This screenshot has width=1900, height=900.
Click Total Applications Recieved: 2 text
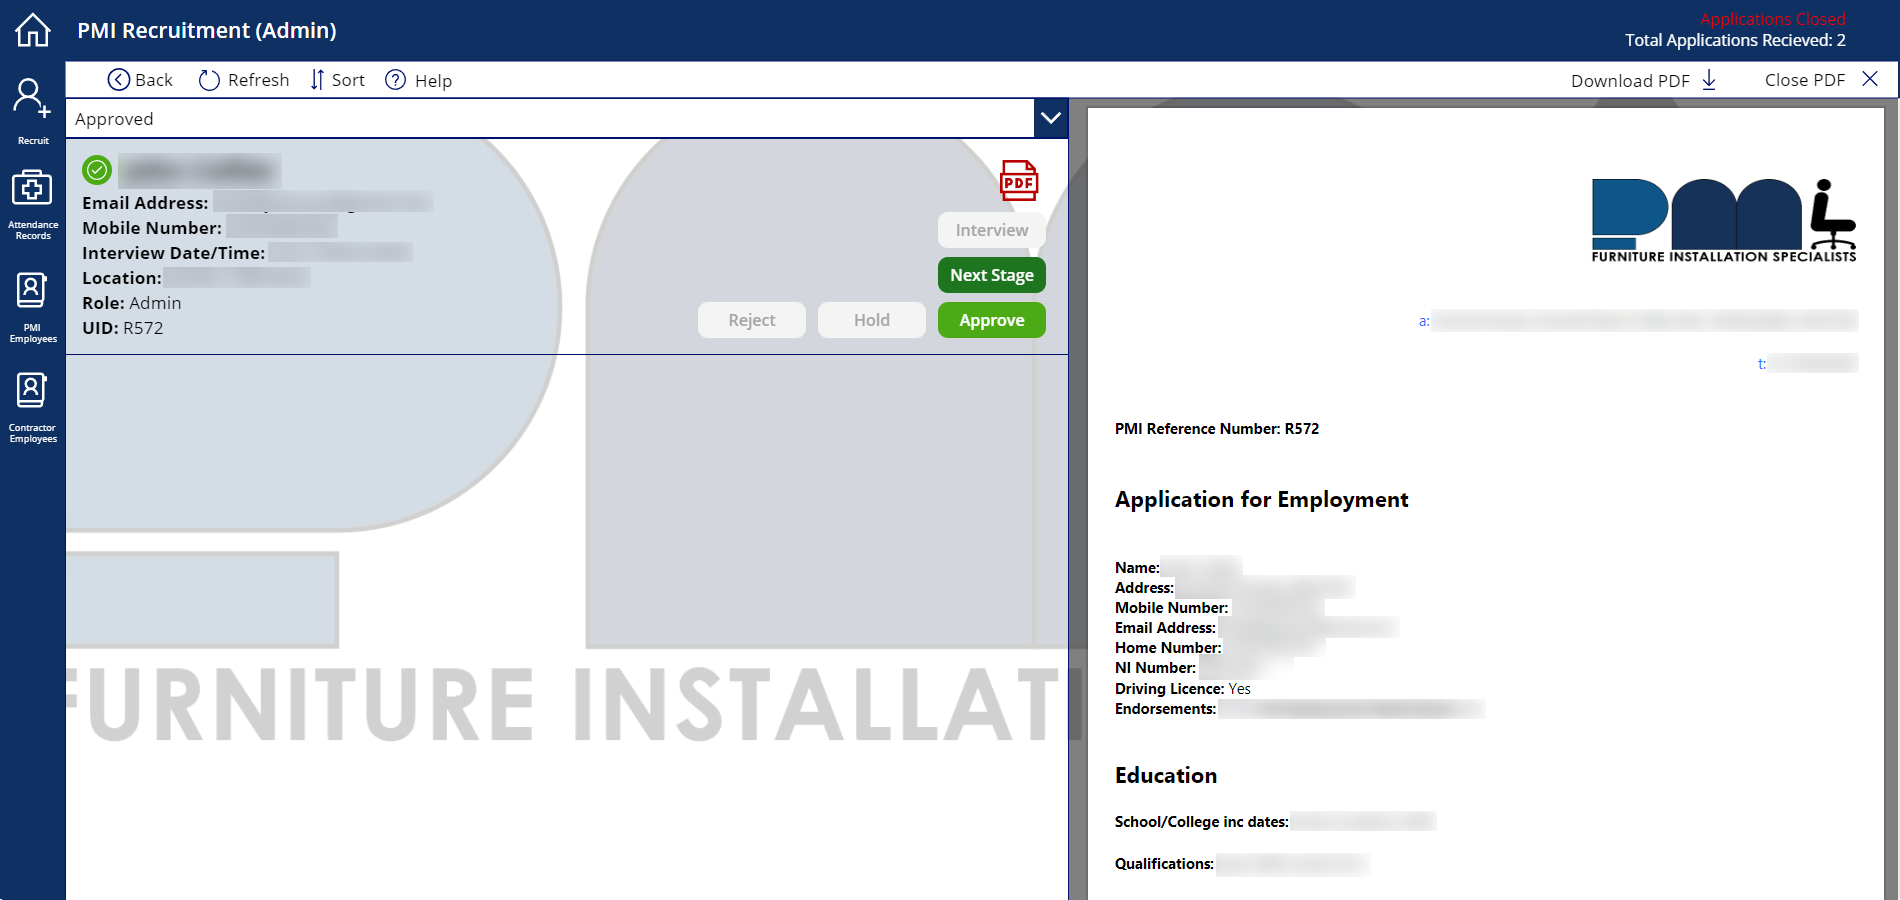click(1735, 40)
